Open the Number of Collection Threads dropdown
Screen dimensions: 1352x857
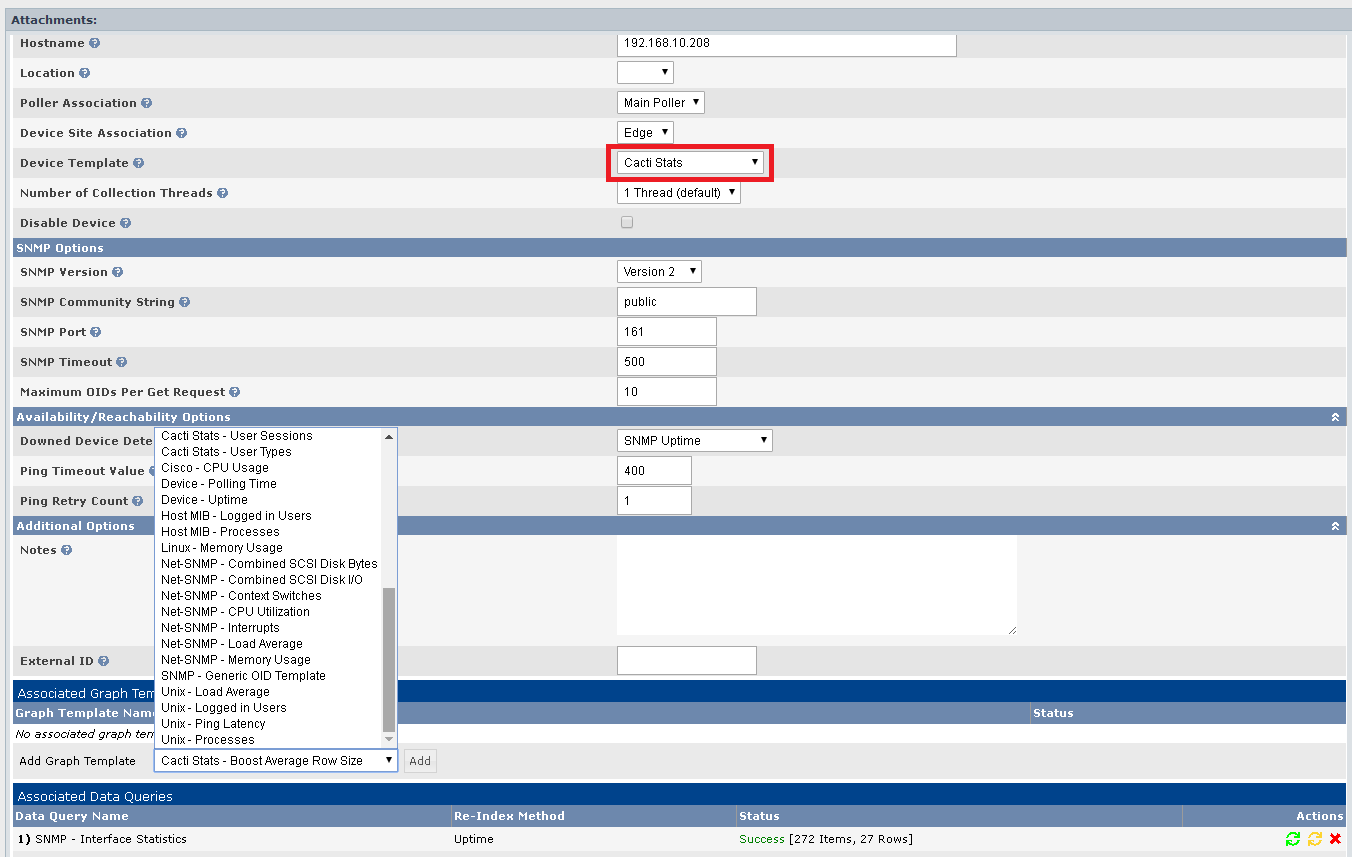coord(679,192)
